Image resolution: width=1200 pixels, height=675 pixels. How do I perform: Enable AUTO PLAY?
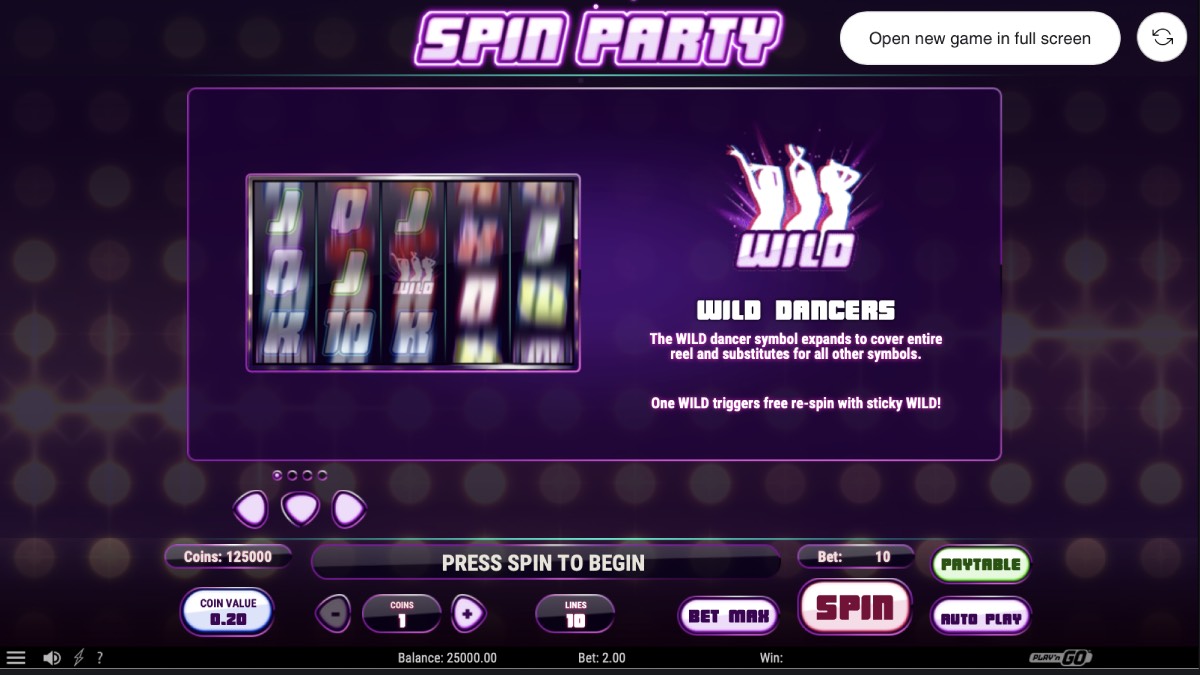(981, 618)
